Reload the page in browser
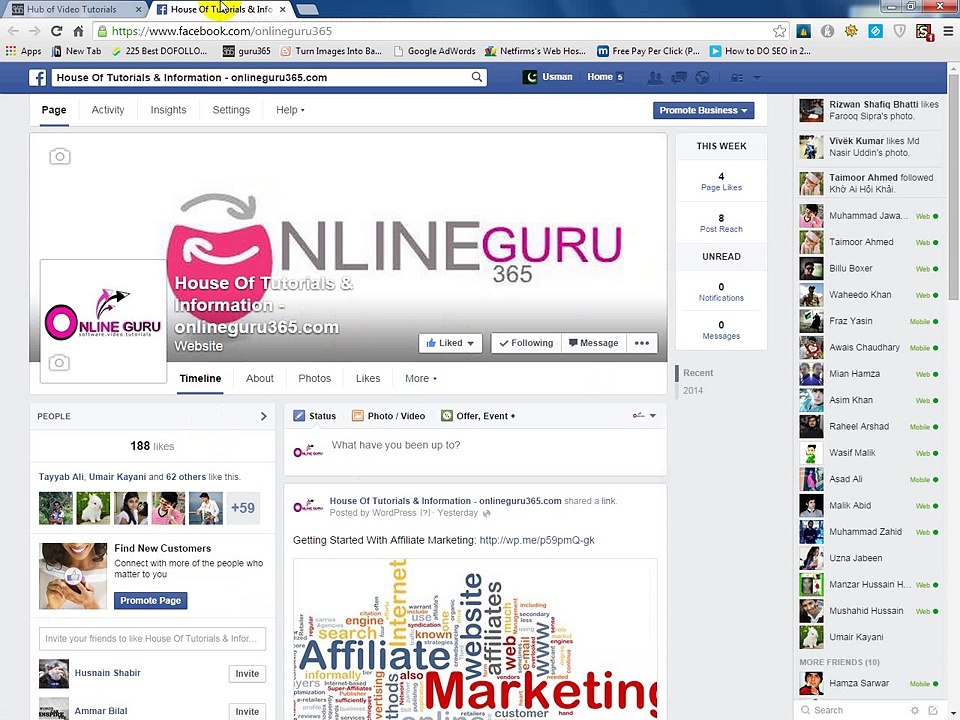Screen dimensions: 960x720 pos(56,31)
